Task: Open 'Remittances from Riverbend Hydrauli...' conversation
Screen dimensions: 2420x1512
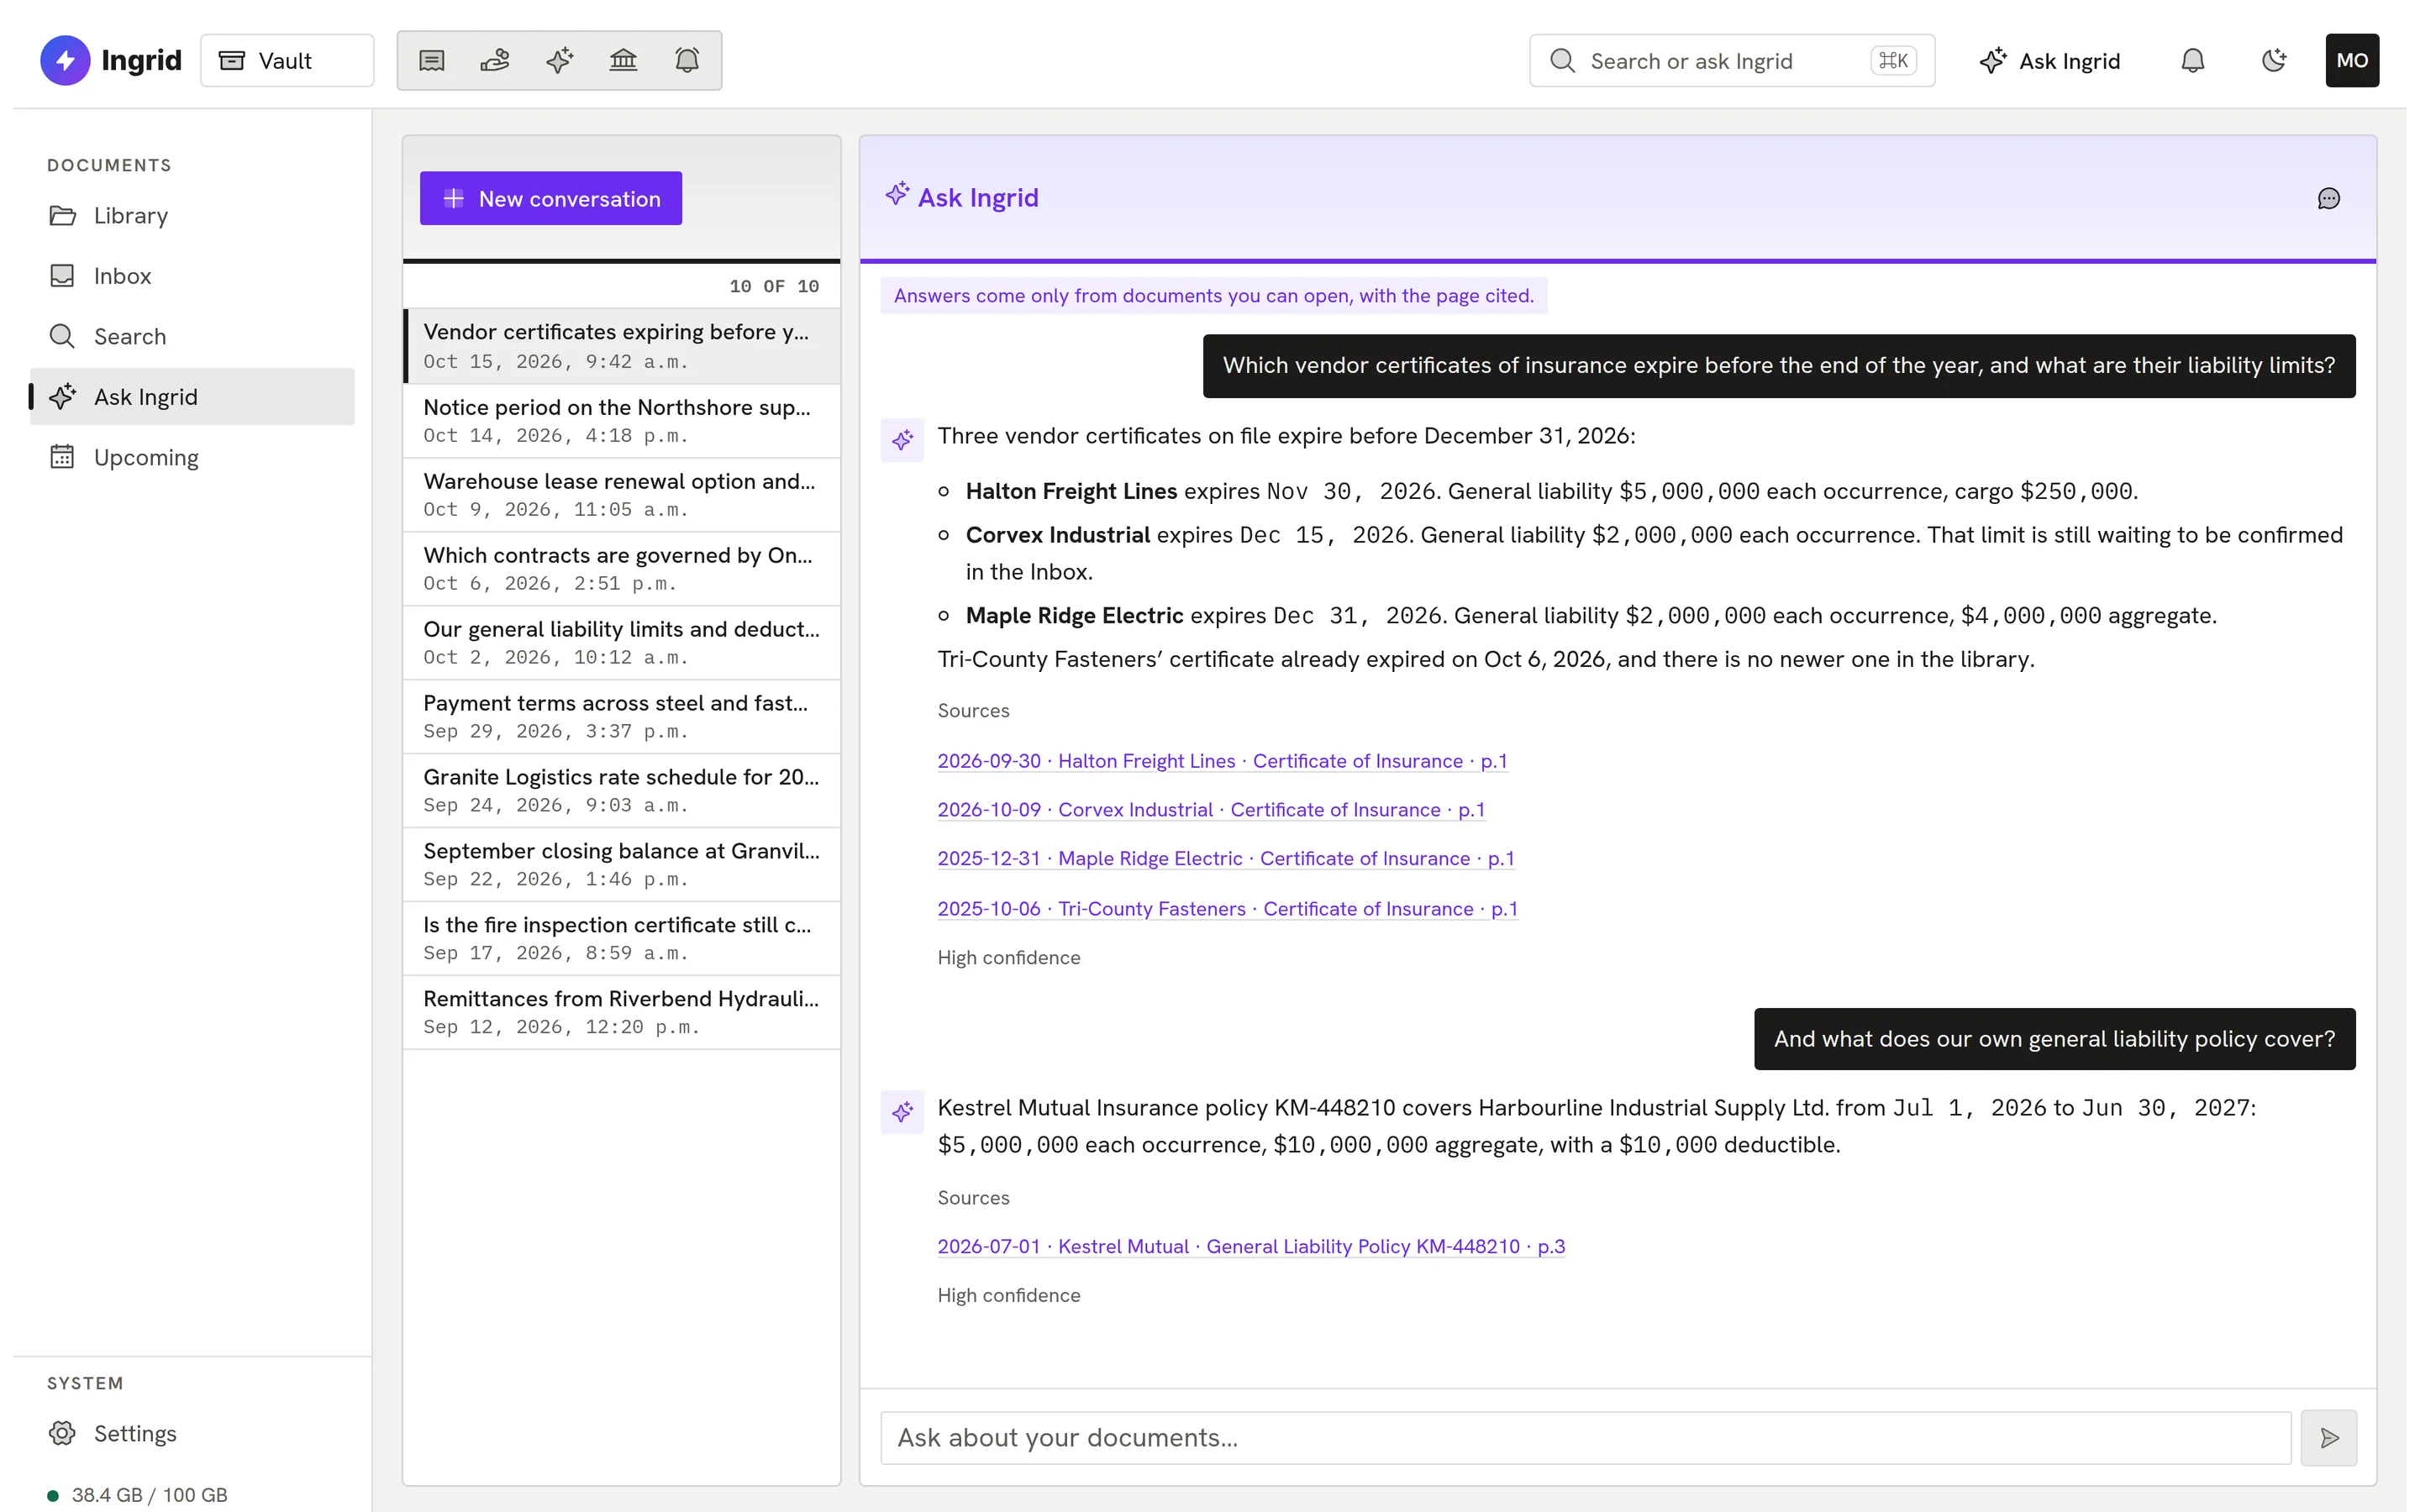Action: [x=622, y=1013]
